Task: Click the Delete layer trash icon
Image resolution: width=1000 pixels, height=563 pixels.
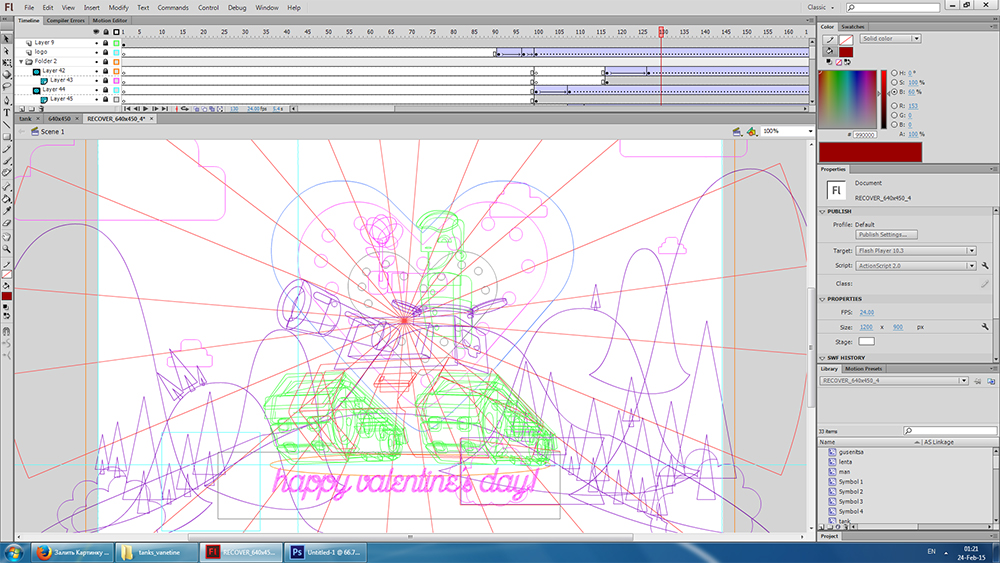Action: pos(41,109)
